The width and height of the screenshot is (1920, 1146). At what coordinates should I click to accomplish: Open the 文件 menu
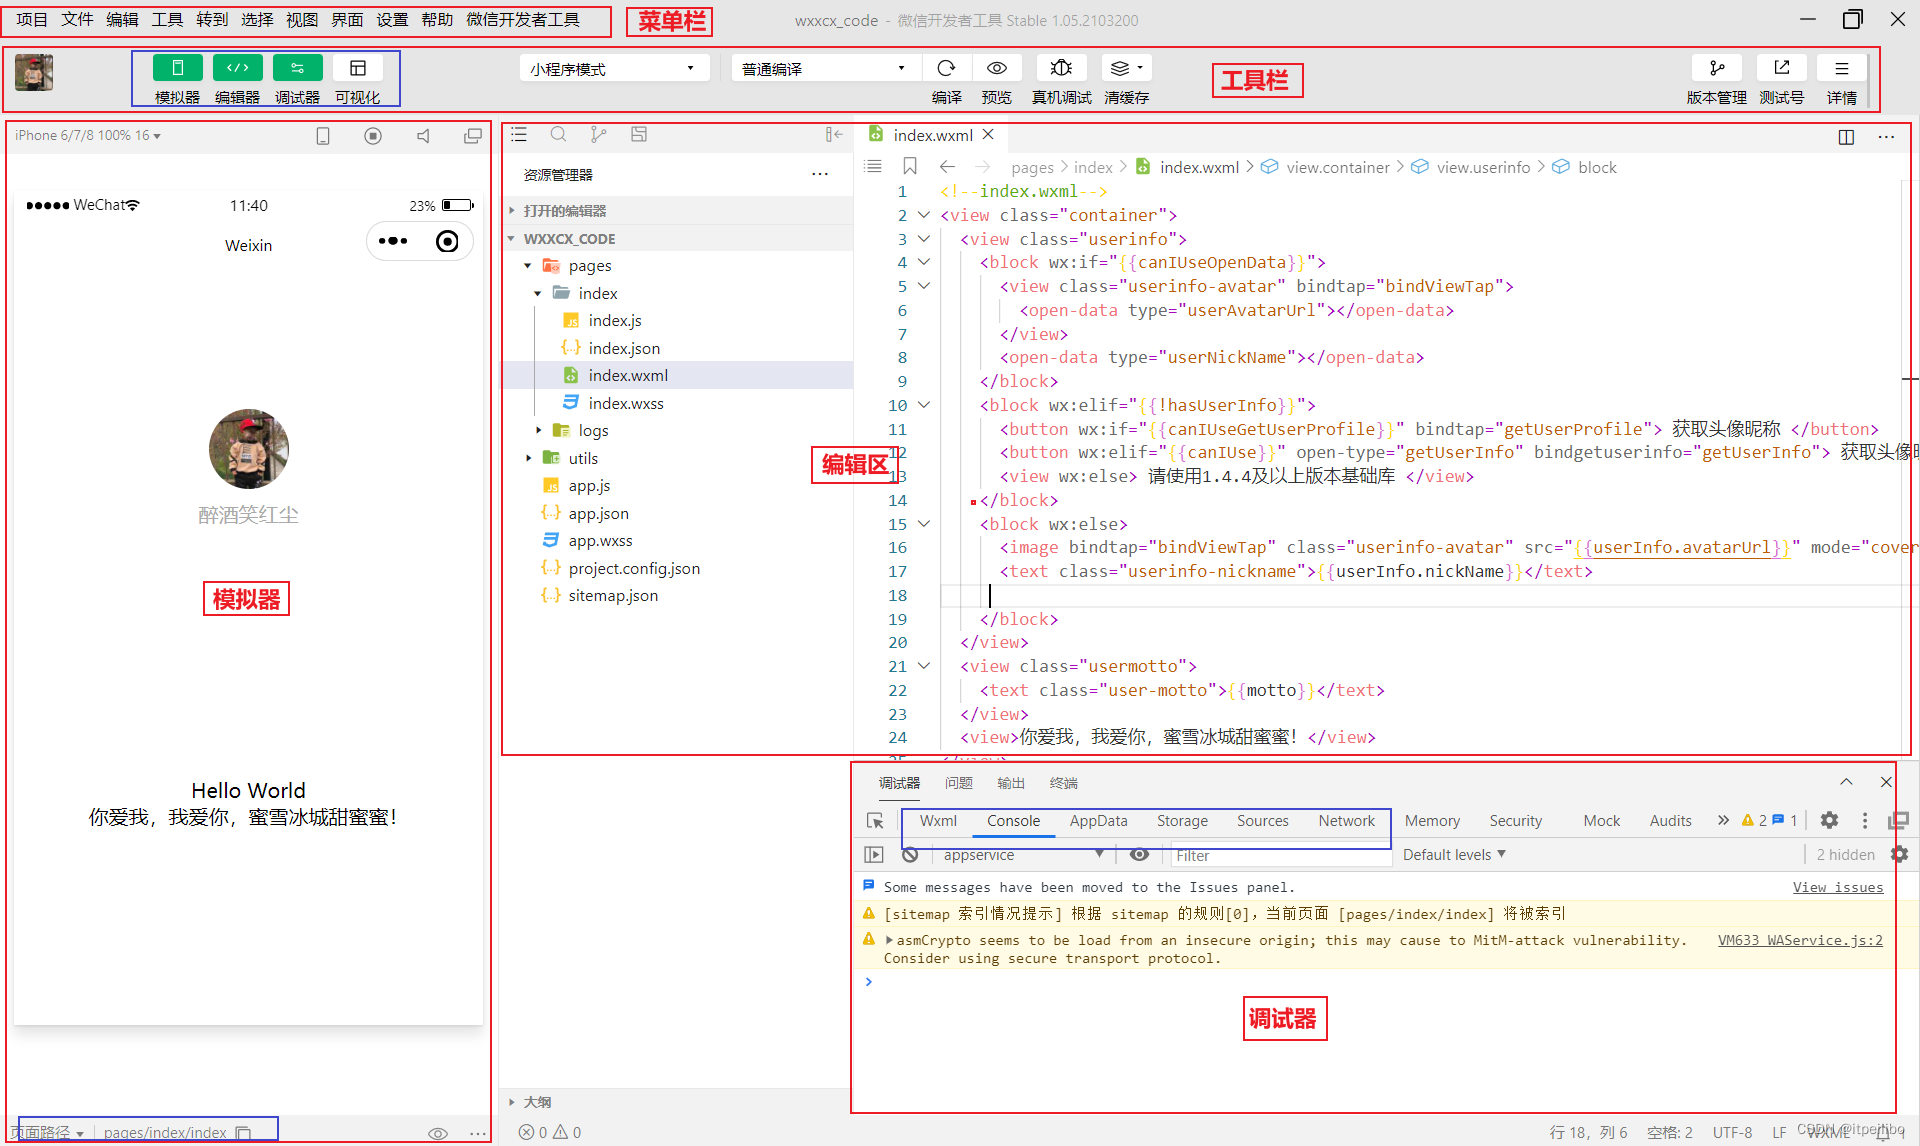click(x=77, y=20)
